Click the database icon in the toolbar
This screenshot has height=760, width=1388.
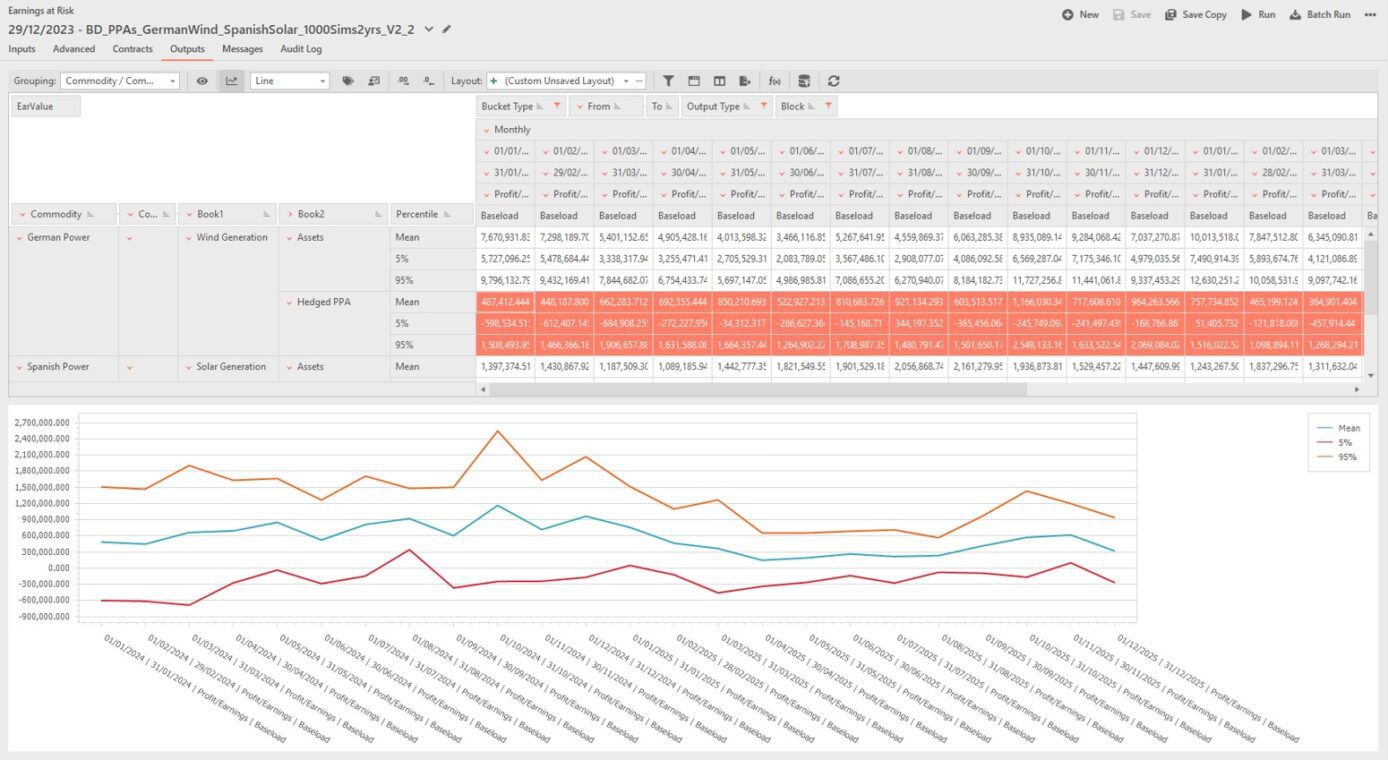coord(804,81)
